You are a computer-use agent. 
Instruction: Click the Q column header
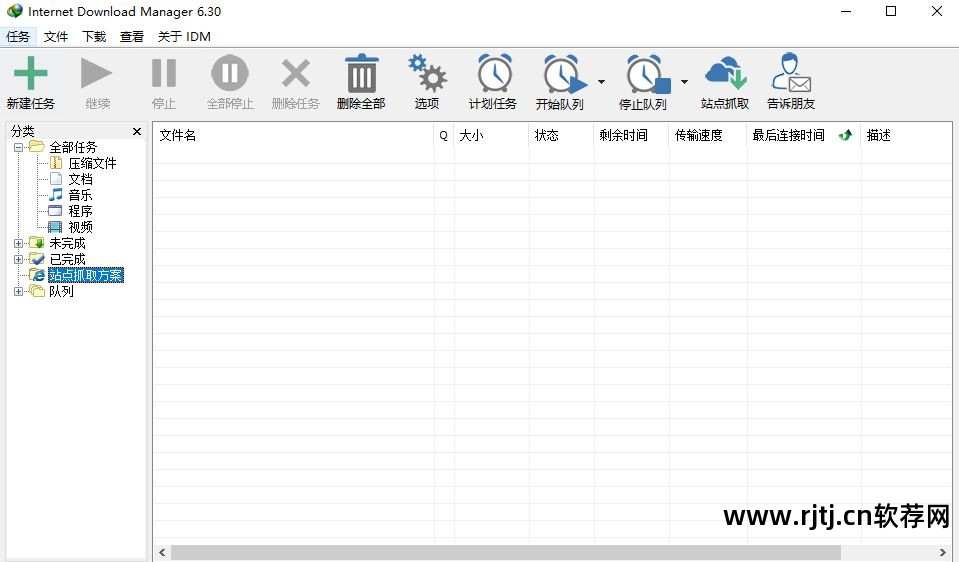(443, 135)
